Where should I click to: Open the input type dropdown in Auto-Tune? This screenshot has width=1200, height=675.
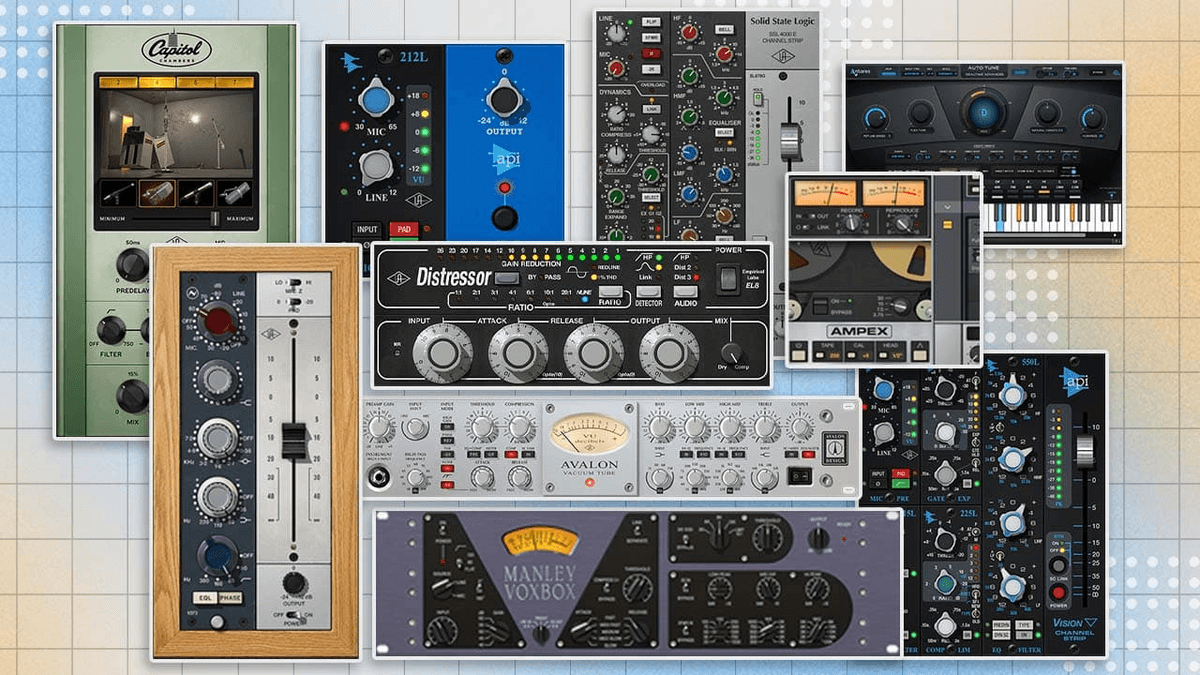[x=914, y=73]
